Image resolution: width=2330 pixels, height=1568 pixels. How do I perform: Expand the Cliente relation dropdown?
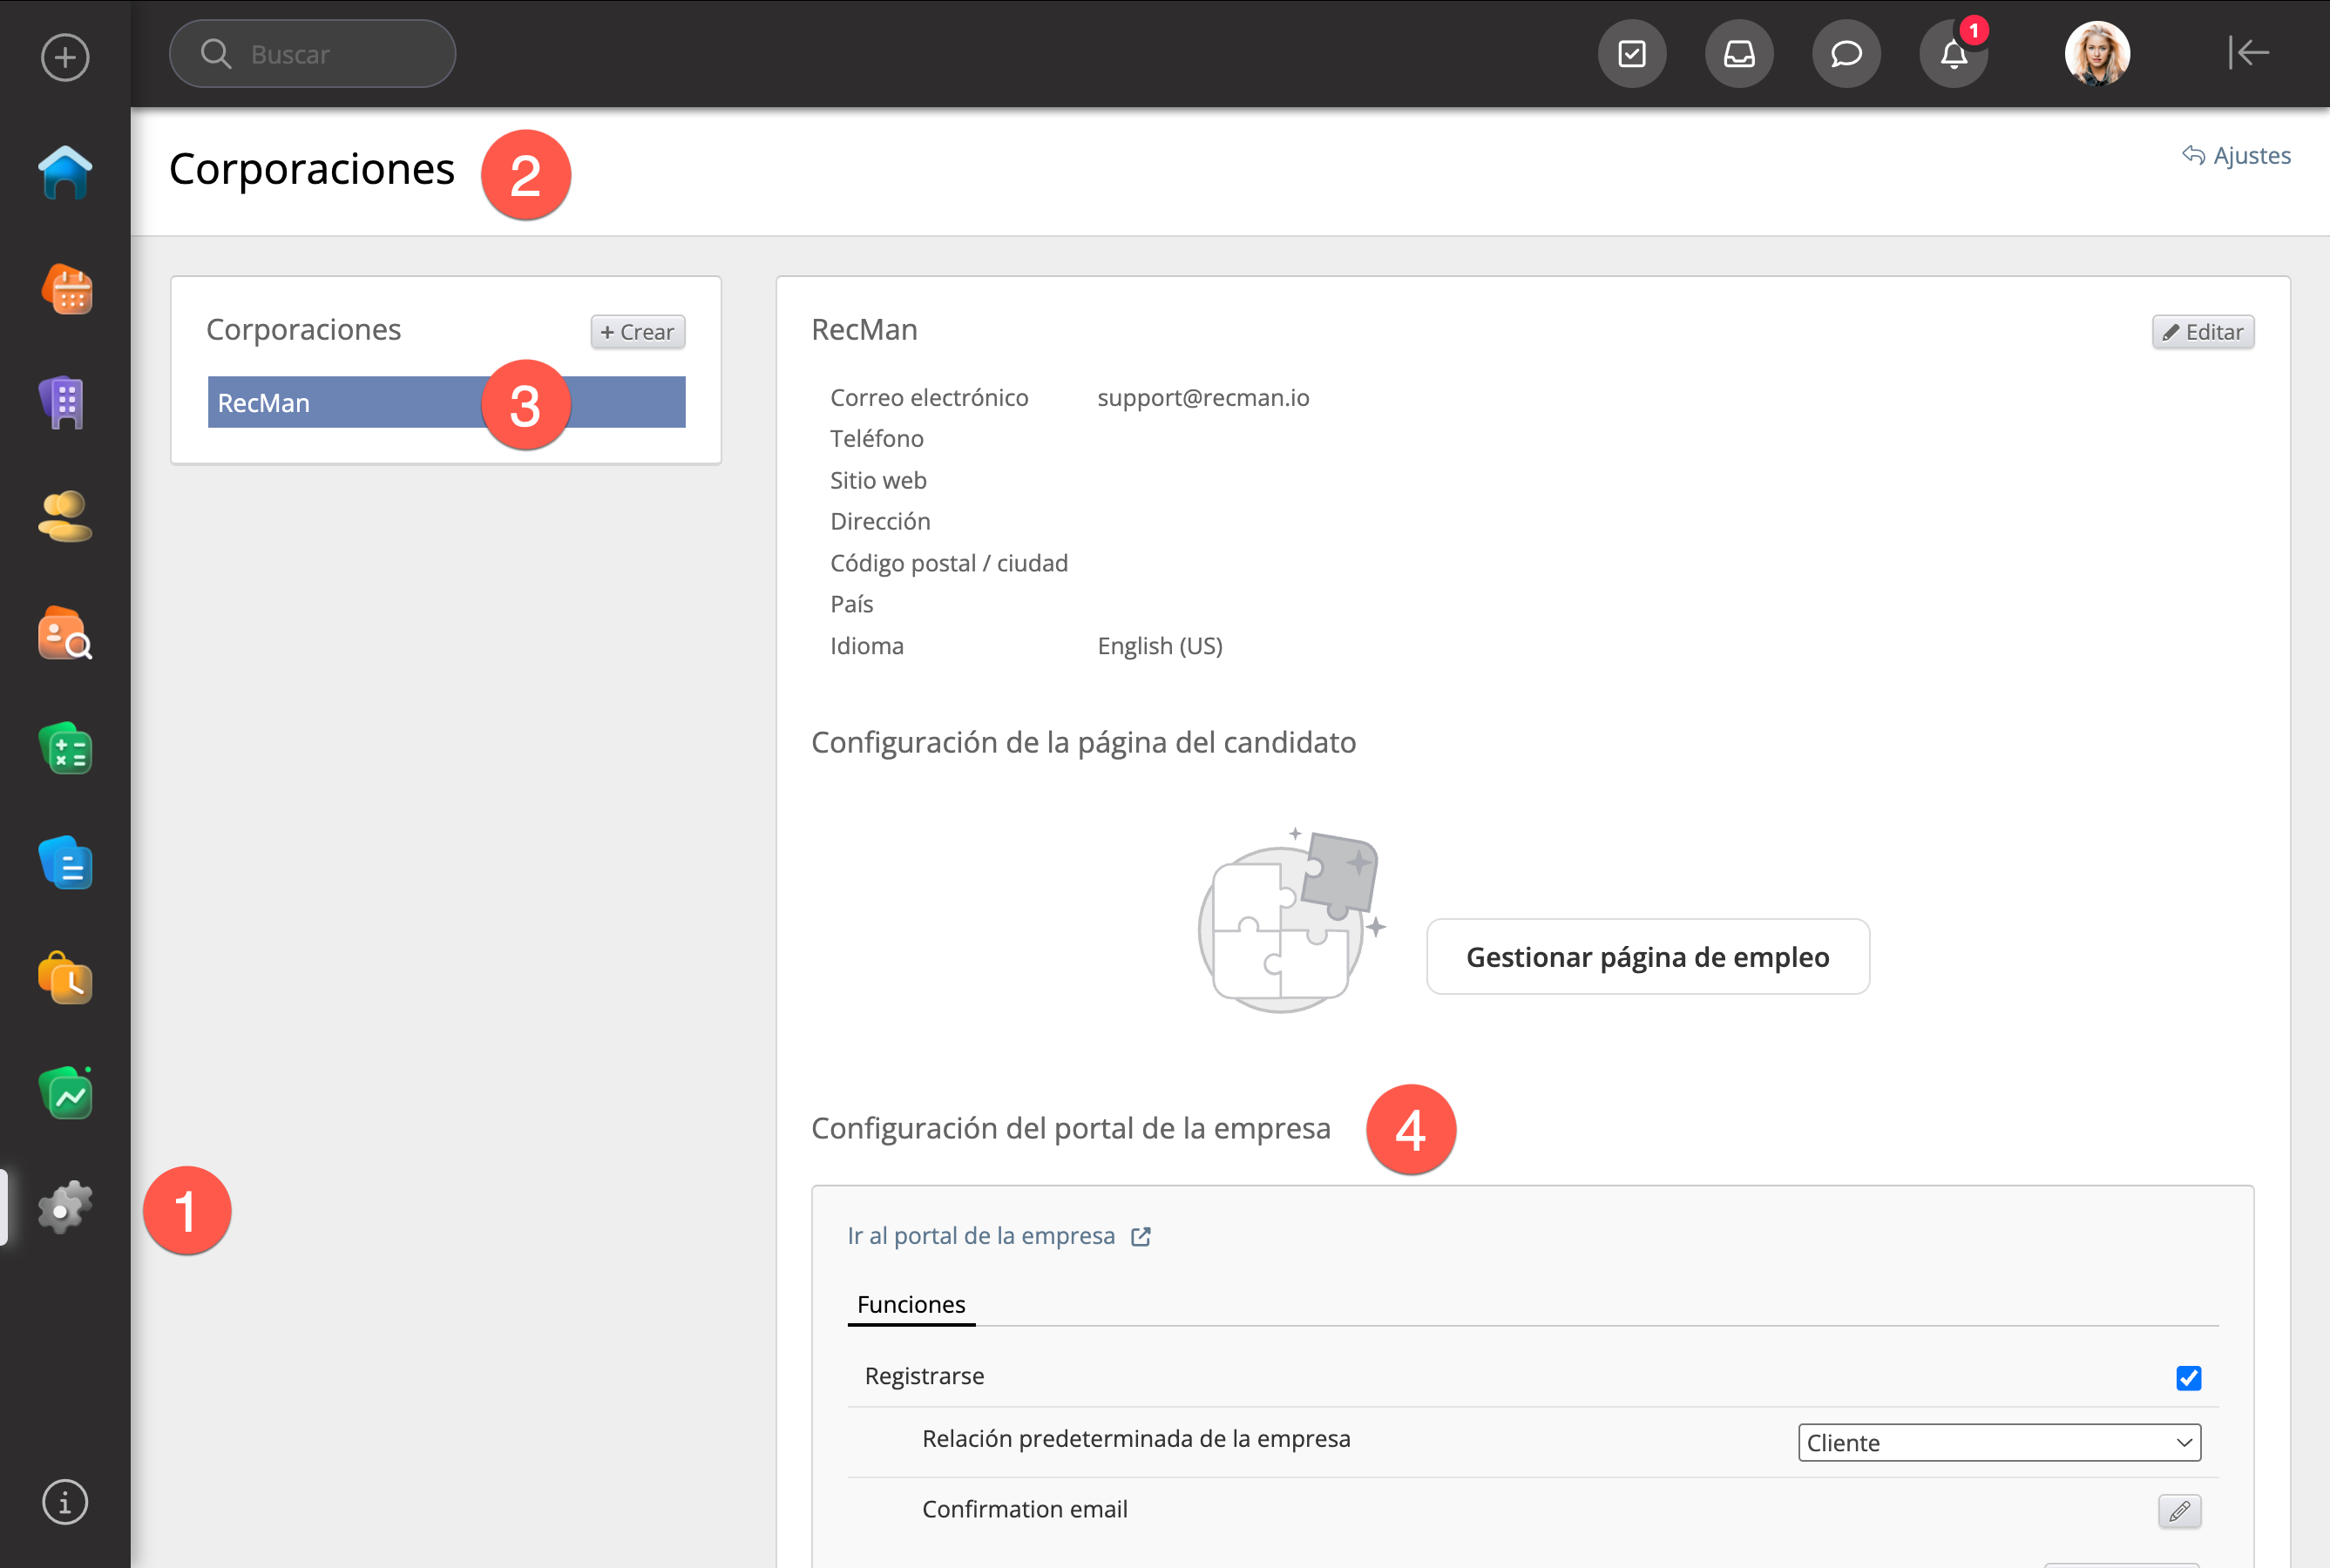pyautogui.click(x=1998, y=1443)
